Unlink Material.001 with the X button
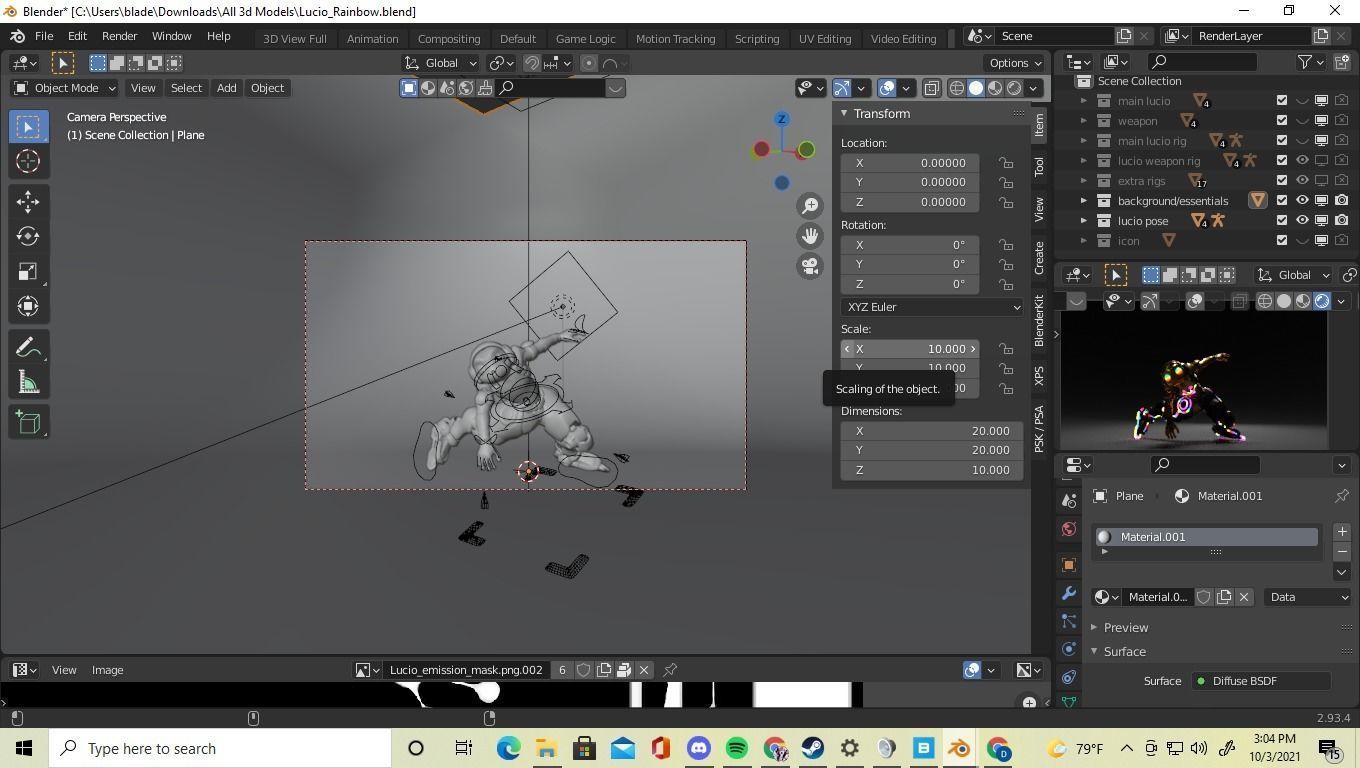The width and height of the screenshot is (1360, 768). [1244, 597]
